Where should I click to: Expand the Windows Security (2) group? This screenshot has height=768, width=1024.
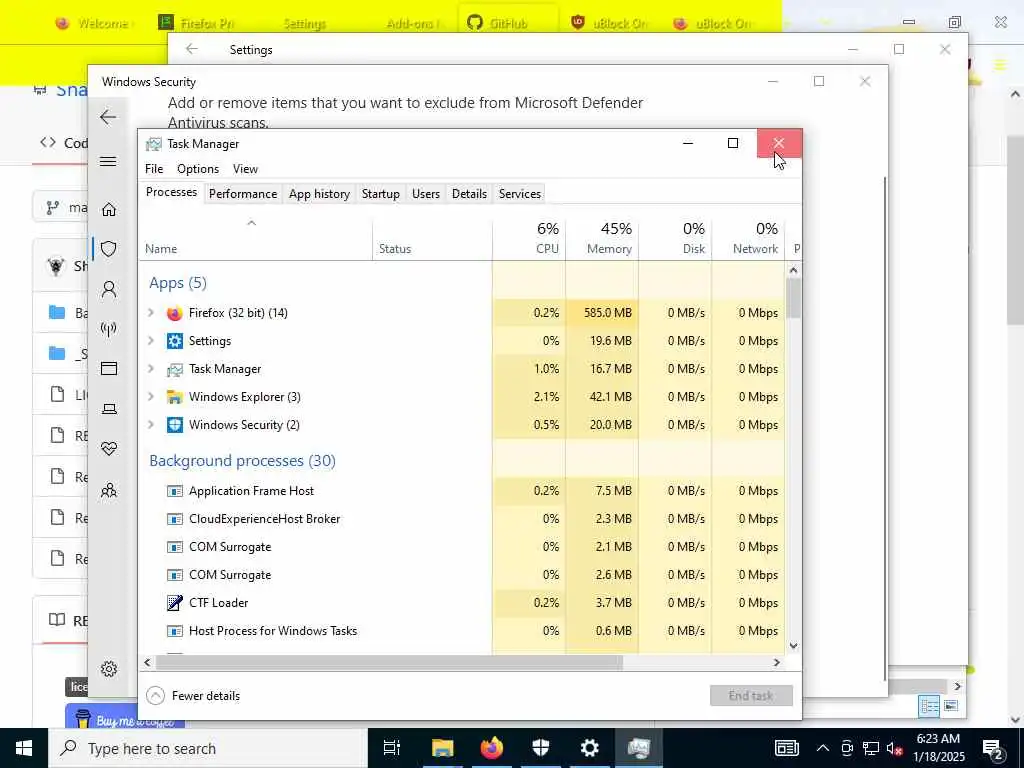[x=151, y=425]
